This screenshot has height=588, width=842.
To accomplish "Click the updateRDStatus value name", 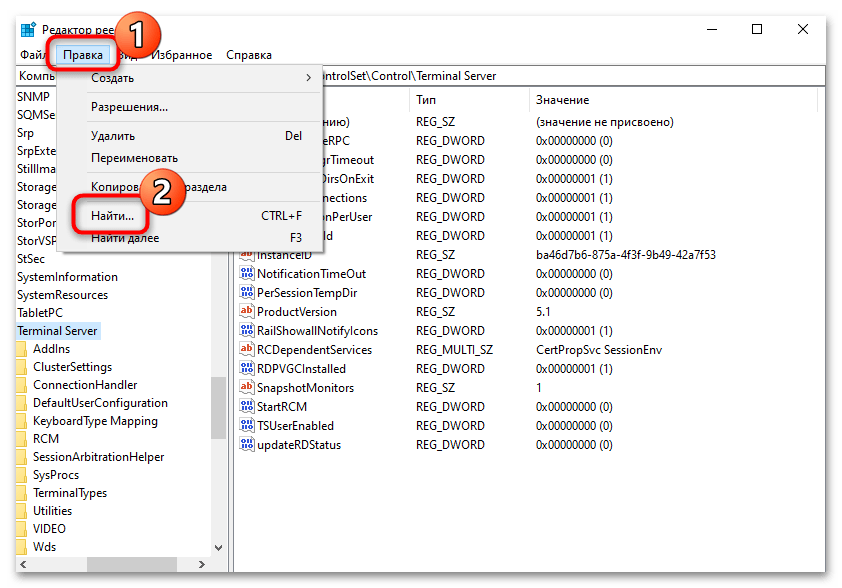I will (299, 445).
